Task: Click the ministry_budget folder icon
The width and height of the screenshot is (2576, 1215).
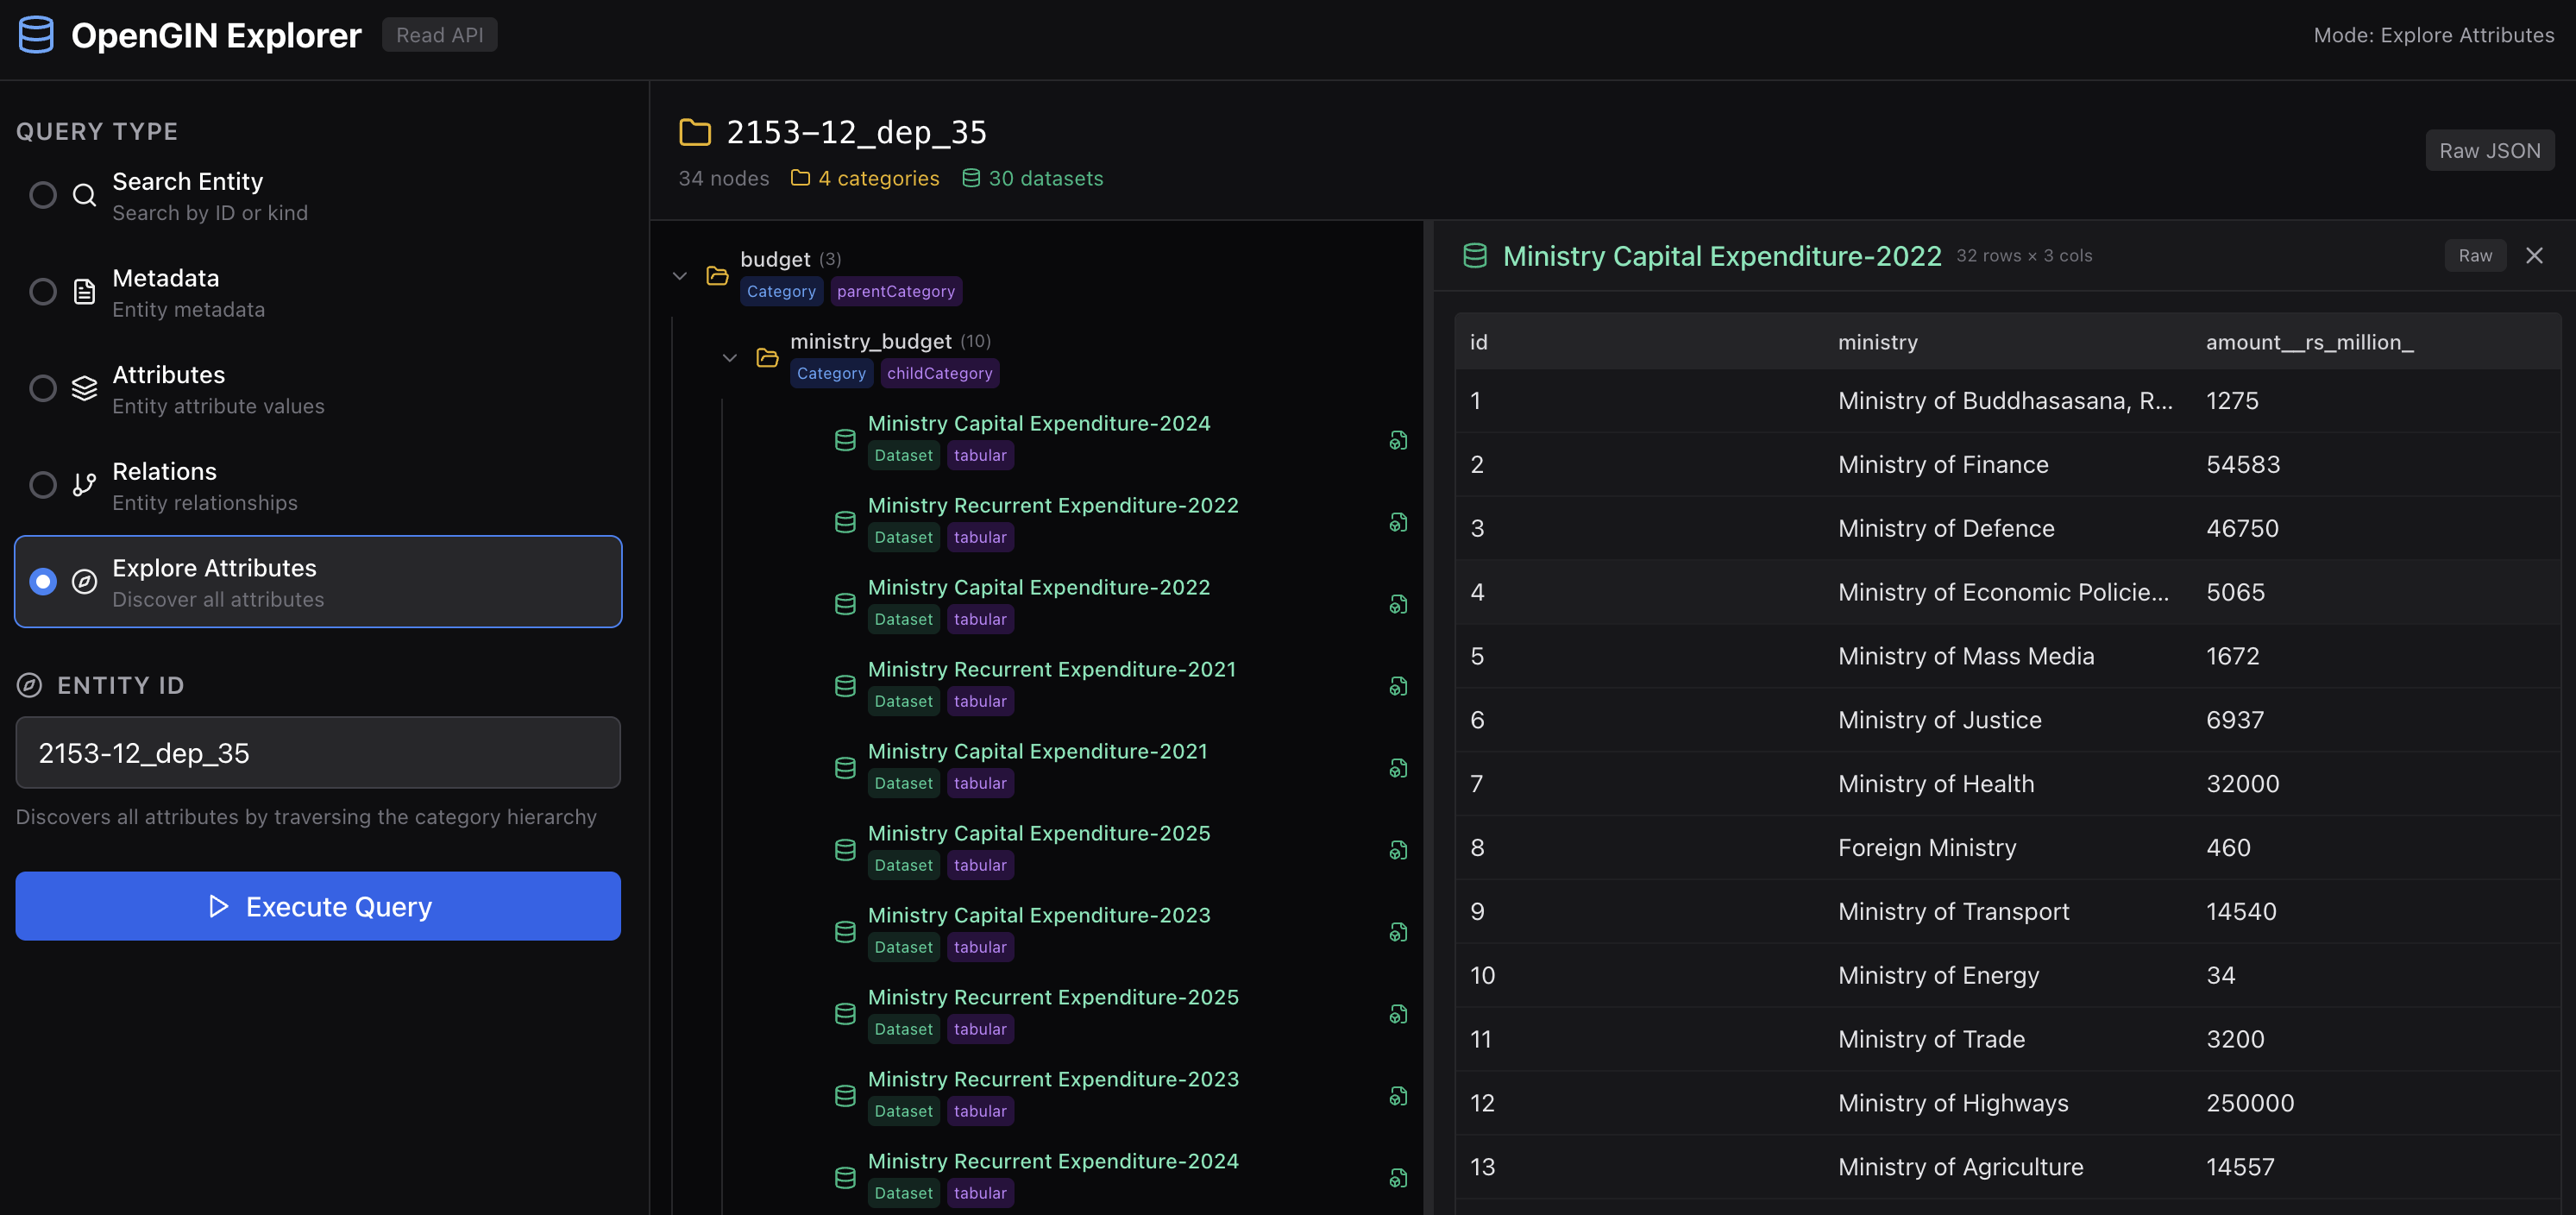Action: point(767,357)
